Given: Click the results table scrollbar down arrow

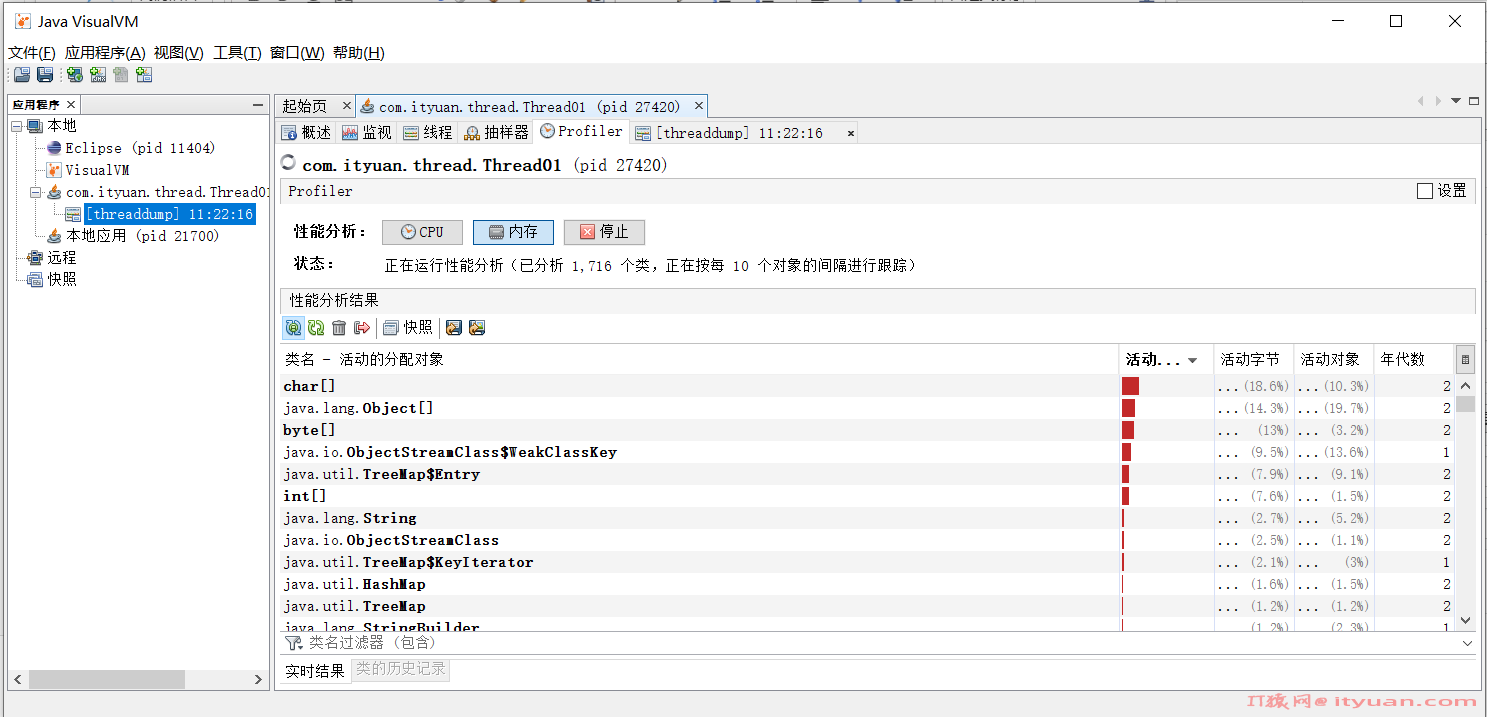Looking at the screenshot, I should click(x=1465, y=620).
